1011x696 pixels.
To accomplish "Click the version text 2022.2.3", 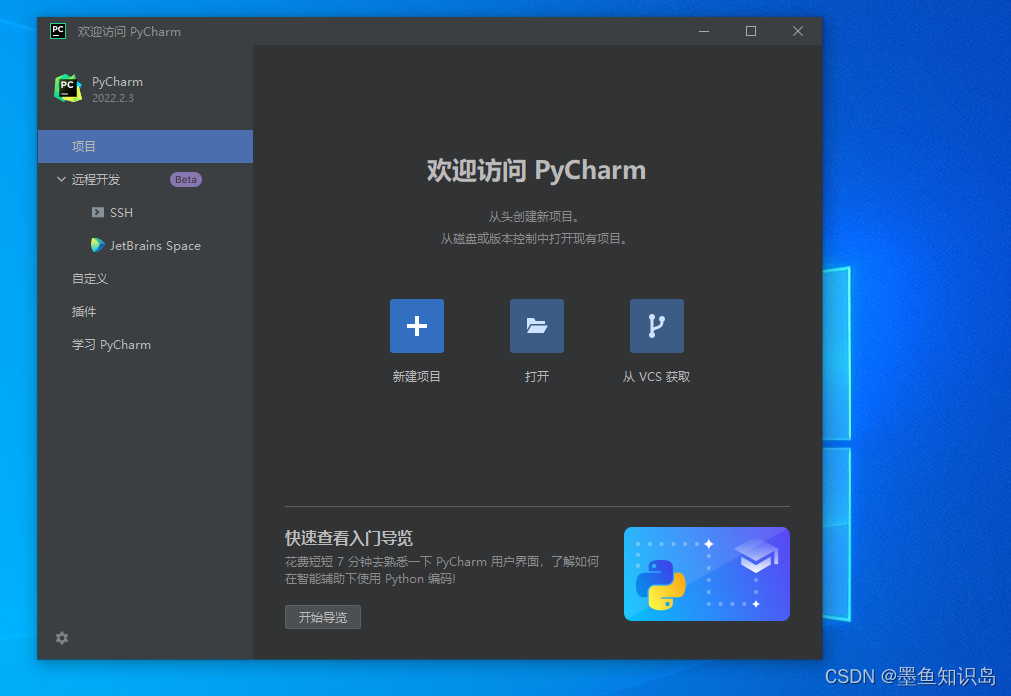I will pos(113,98).
